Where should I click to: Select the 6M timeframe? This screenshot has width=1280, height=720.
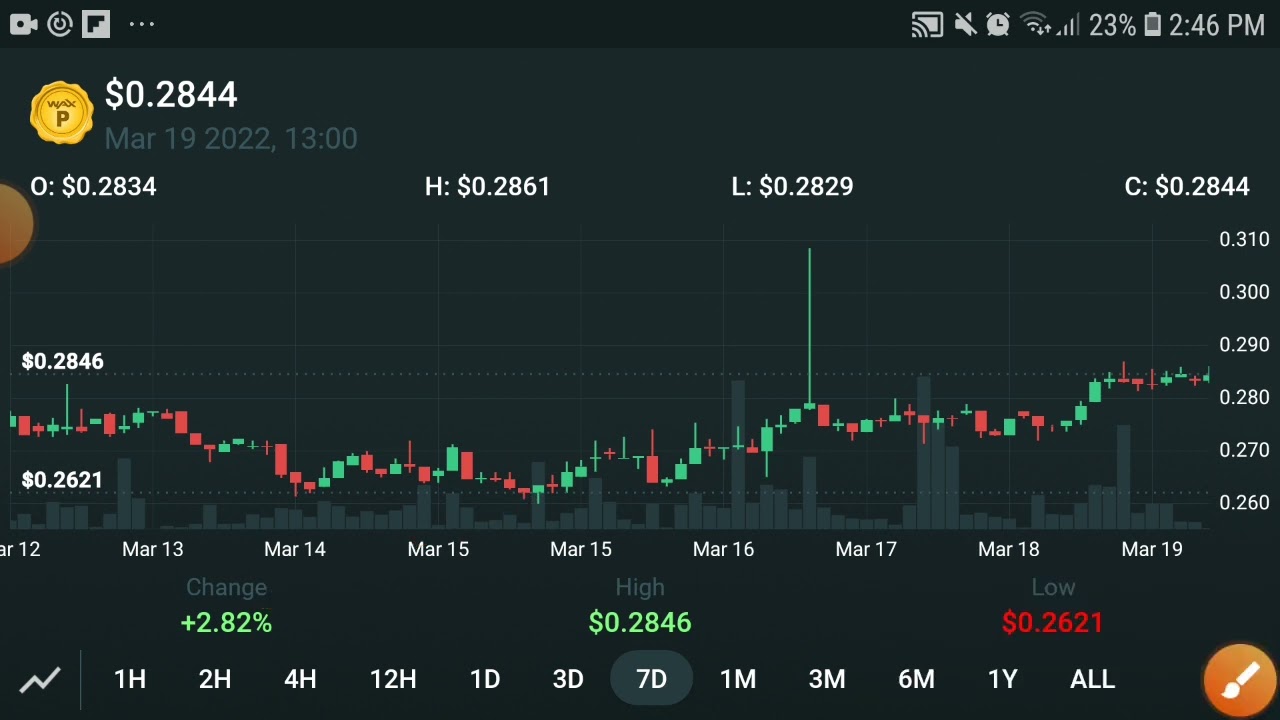(x=916, y=680)
